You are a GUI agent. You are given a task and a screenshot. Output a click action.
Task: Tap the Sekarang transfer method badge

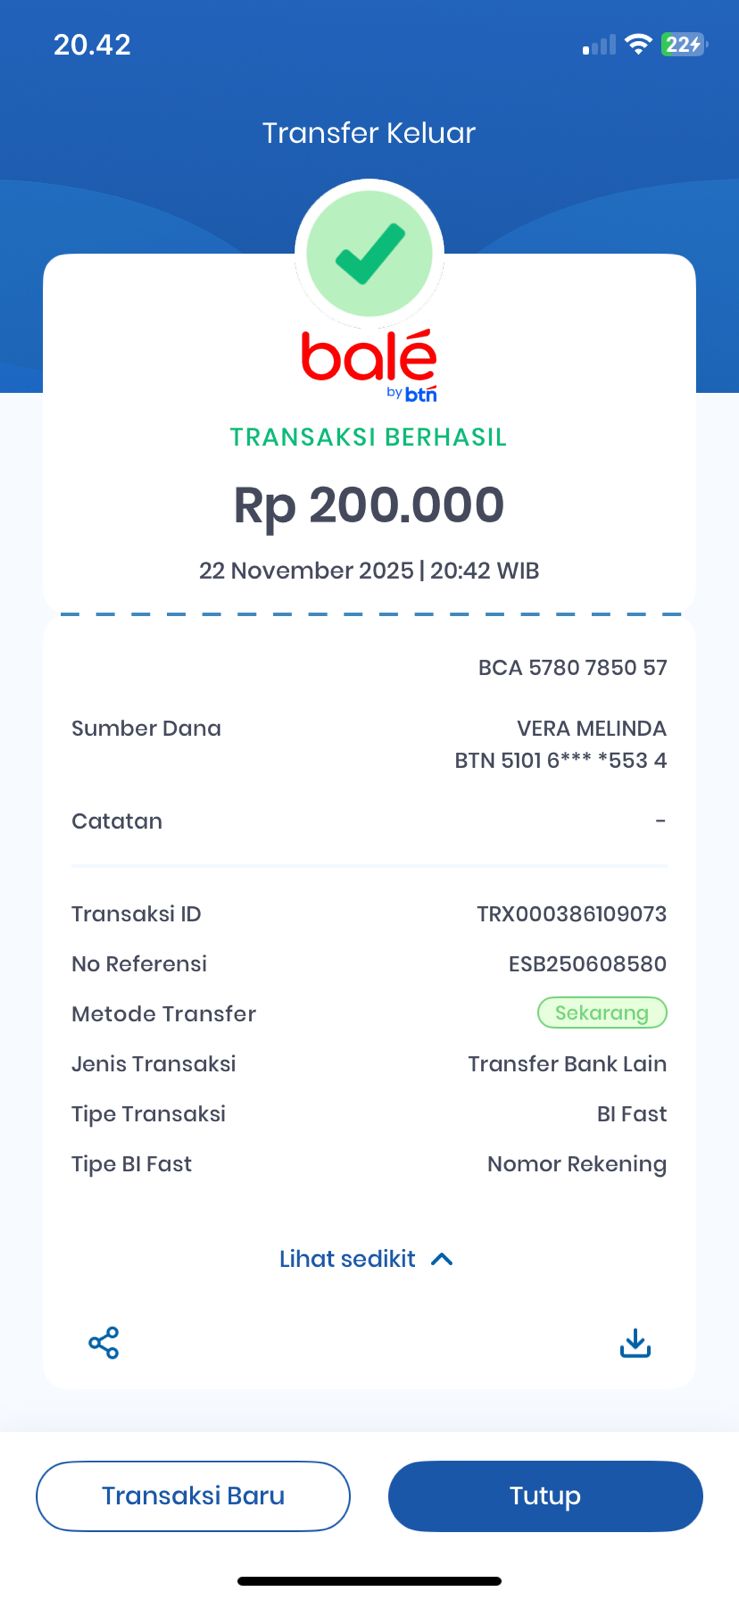pyautogui.click(x=602, y=1013)
